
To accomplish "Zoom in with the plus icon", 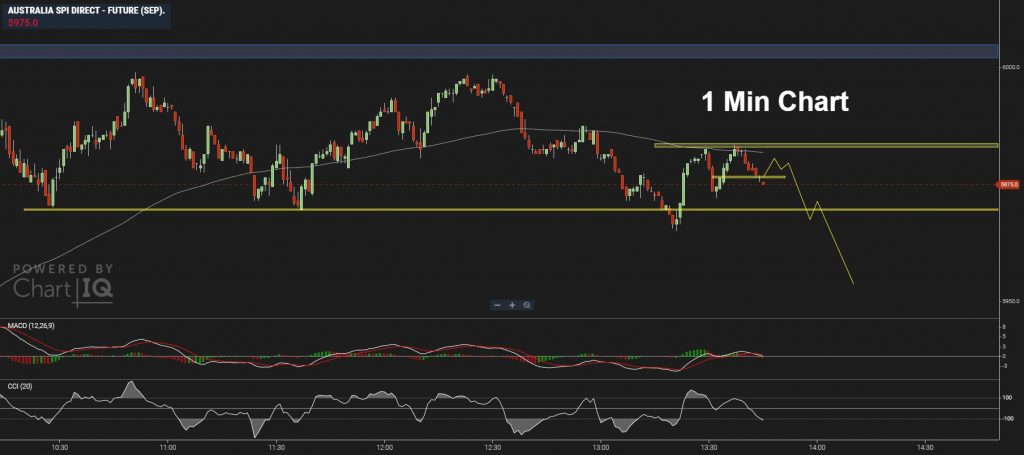I will click(x=512, y=305).
